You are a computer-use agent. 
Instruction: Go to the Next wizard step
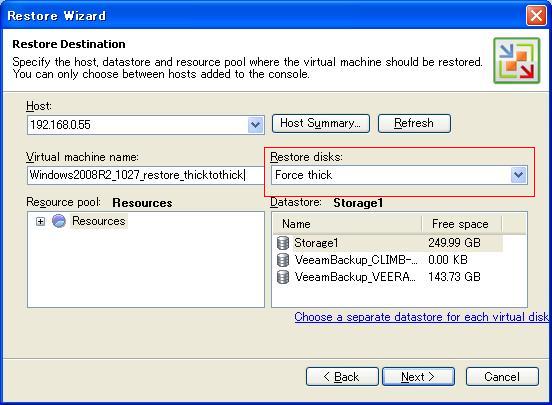(418, 377)
